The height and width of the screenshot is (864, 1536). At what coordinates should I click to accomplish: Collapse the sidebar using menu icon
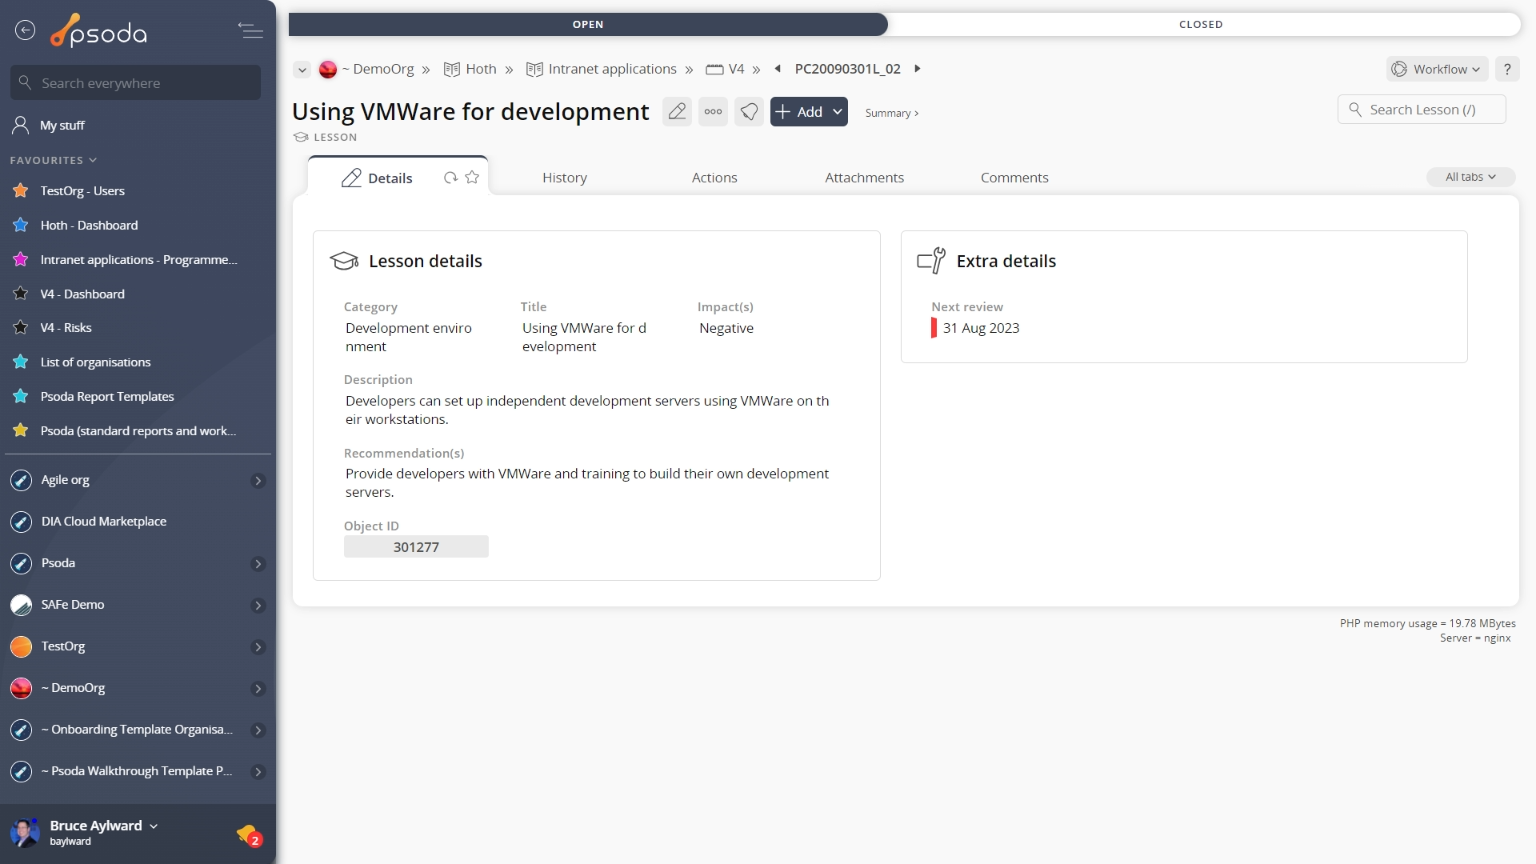pos(250,31)
